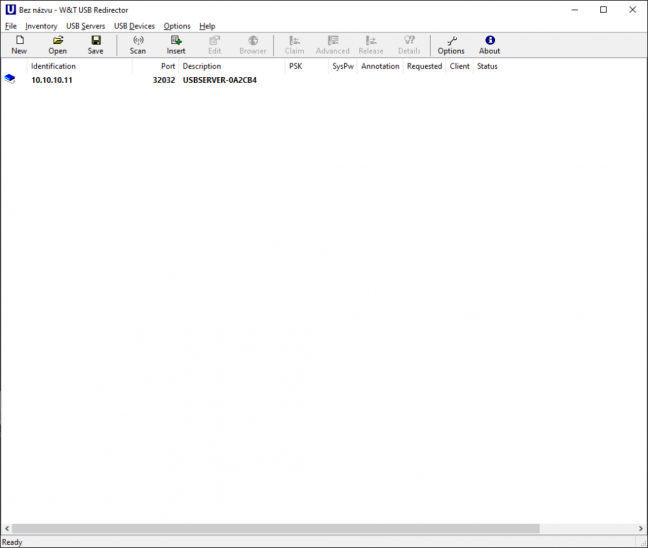Click the horizontal scrollbar thumb

tap(276, 529)
